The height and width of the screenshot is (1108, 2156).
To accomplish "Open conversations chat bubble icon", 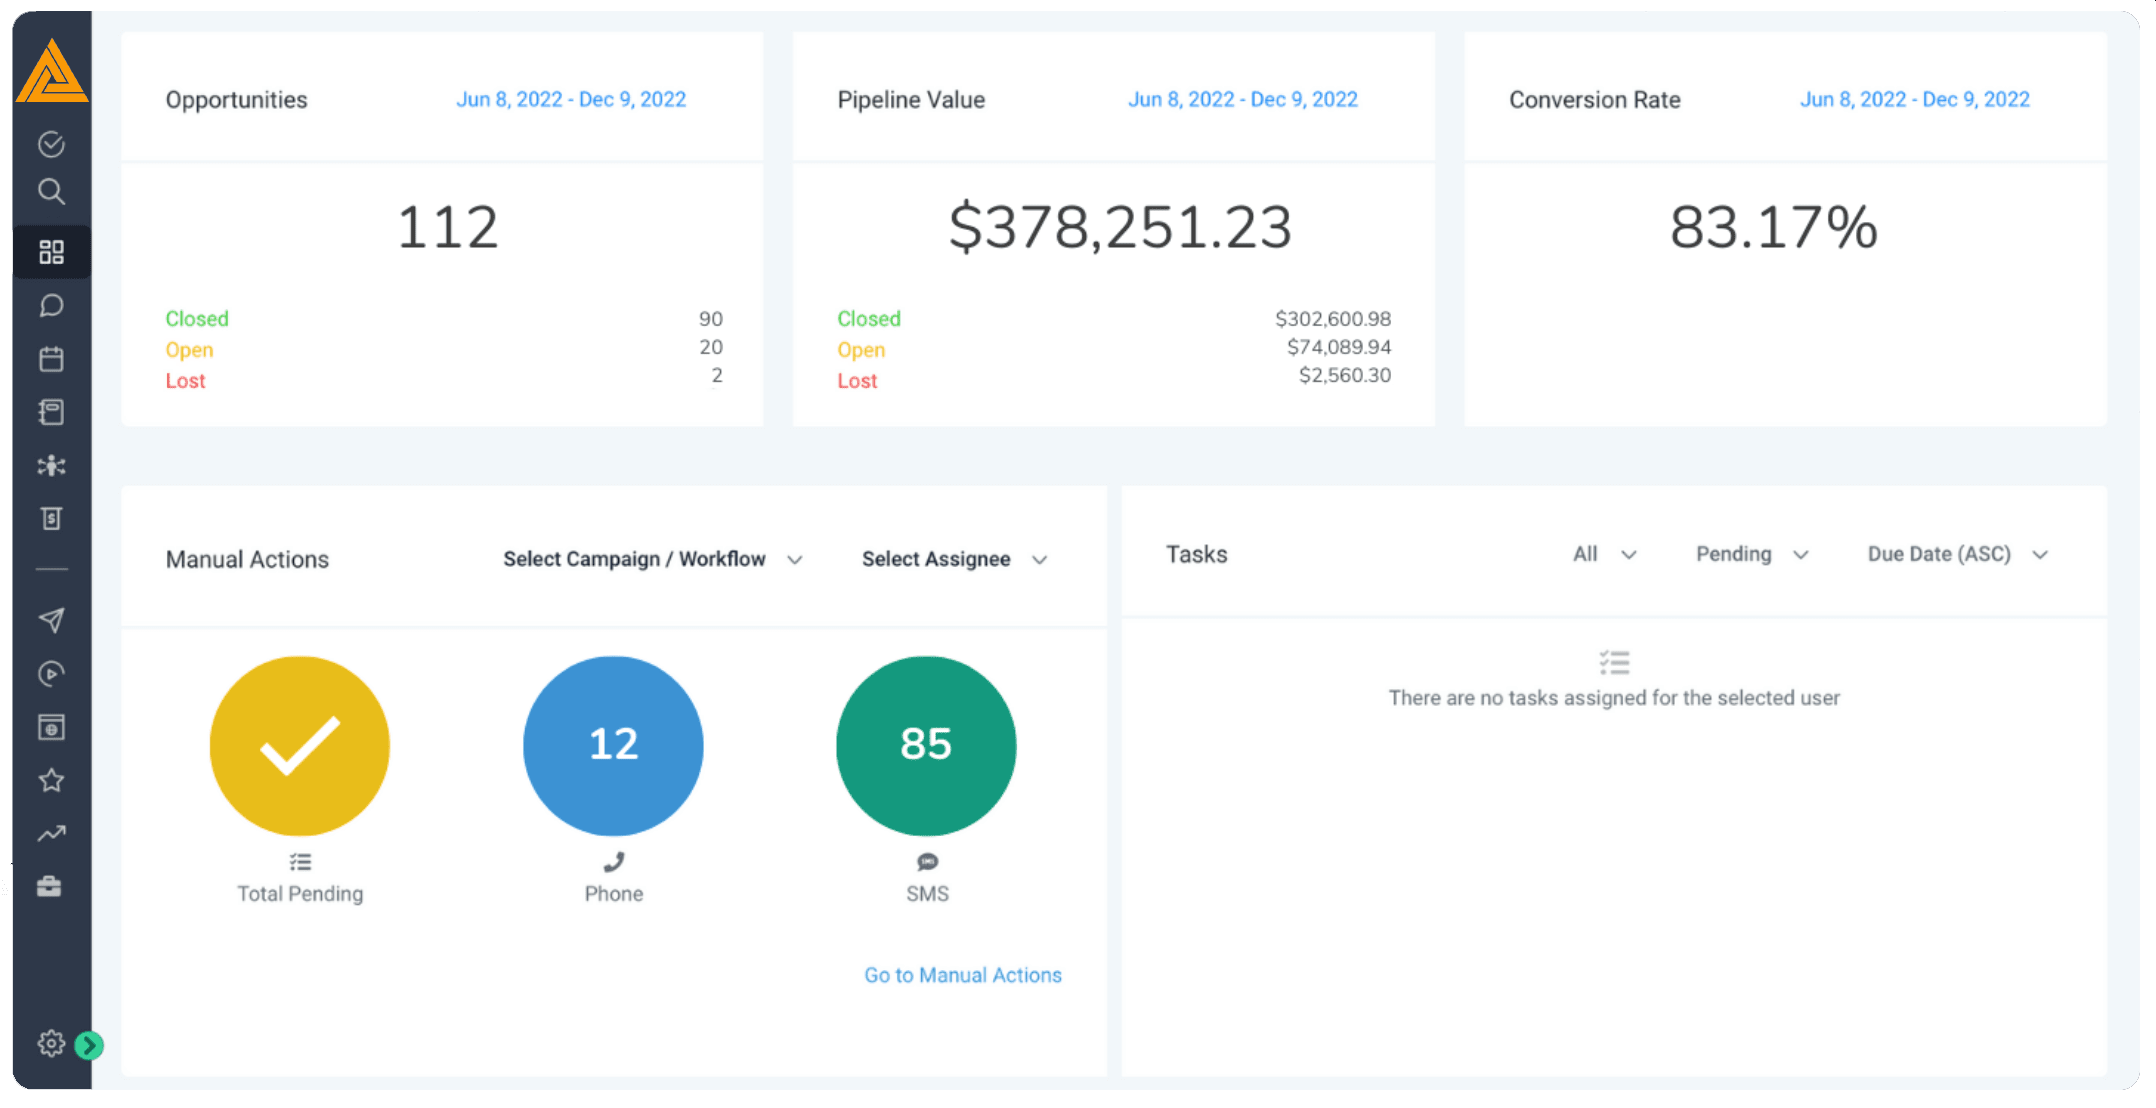I will coord(51,305).
